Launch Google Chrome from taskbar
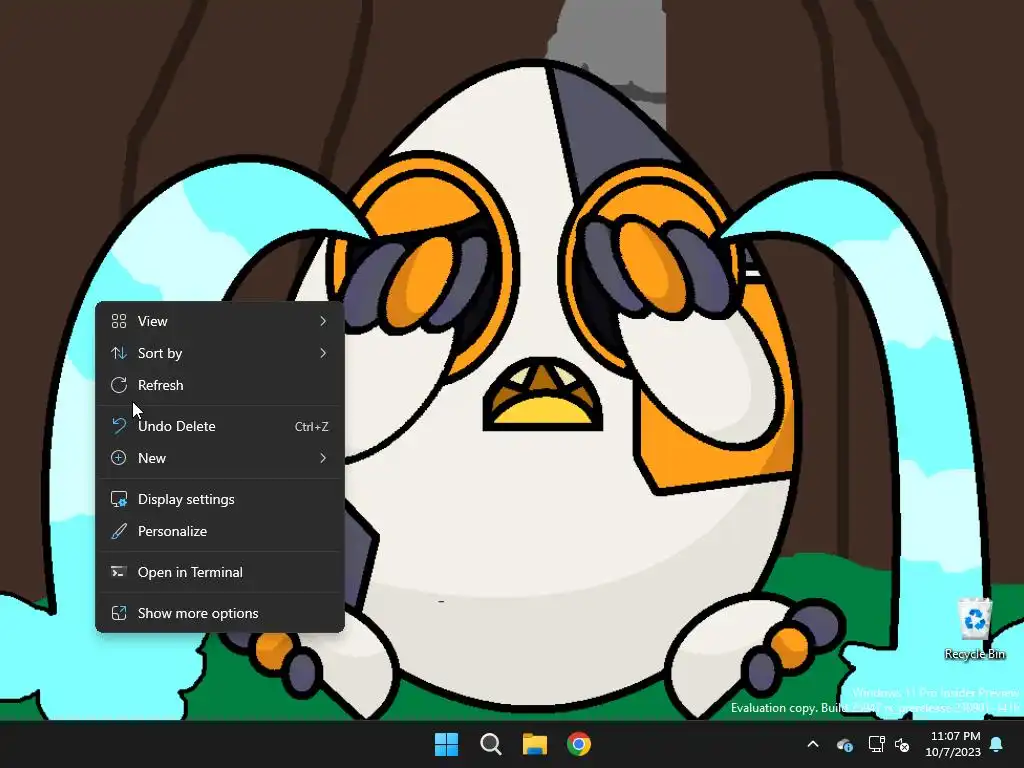 579,744
